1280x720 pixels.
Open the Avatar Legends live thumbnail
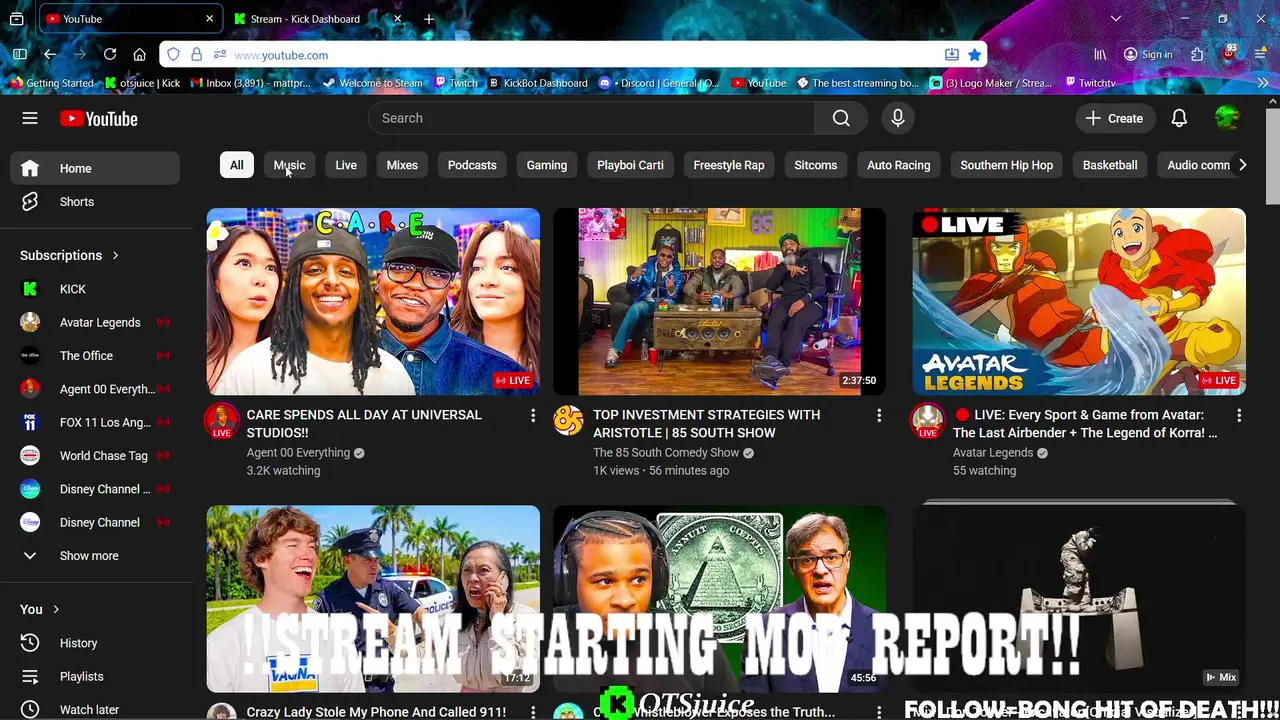point(1079,302)
